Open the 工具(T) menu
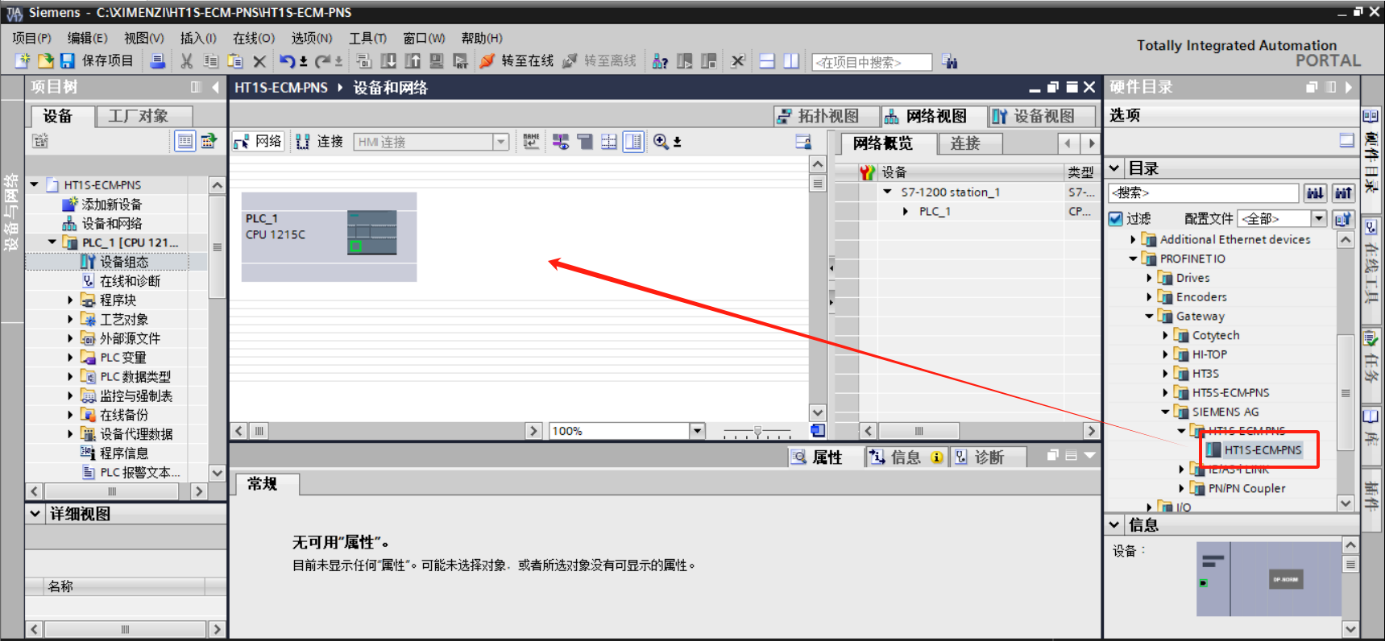Viewport: 1392px width, 641px height. pos(368,38)
